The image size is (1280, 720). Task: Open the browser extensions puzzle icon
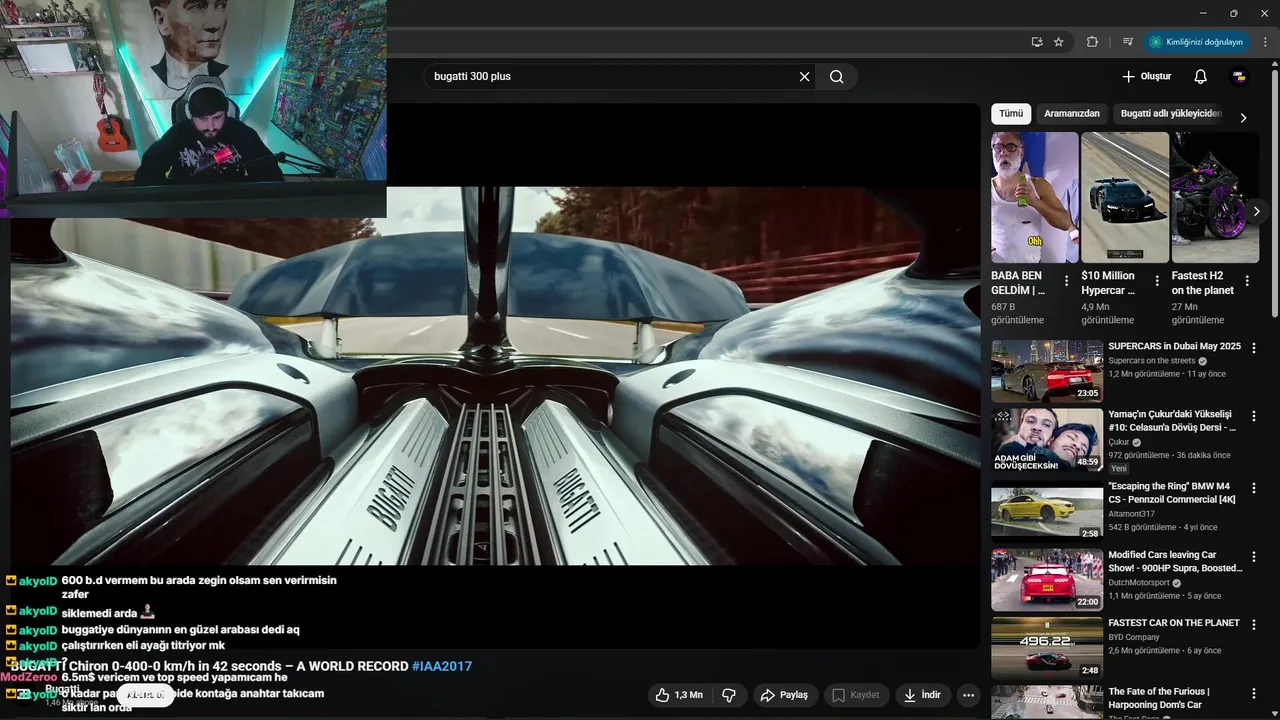(x=1092, y=42)
